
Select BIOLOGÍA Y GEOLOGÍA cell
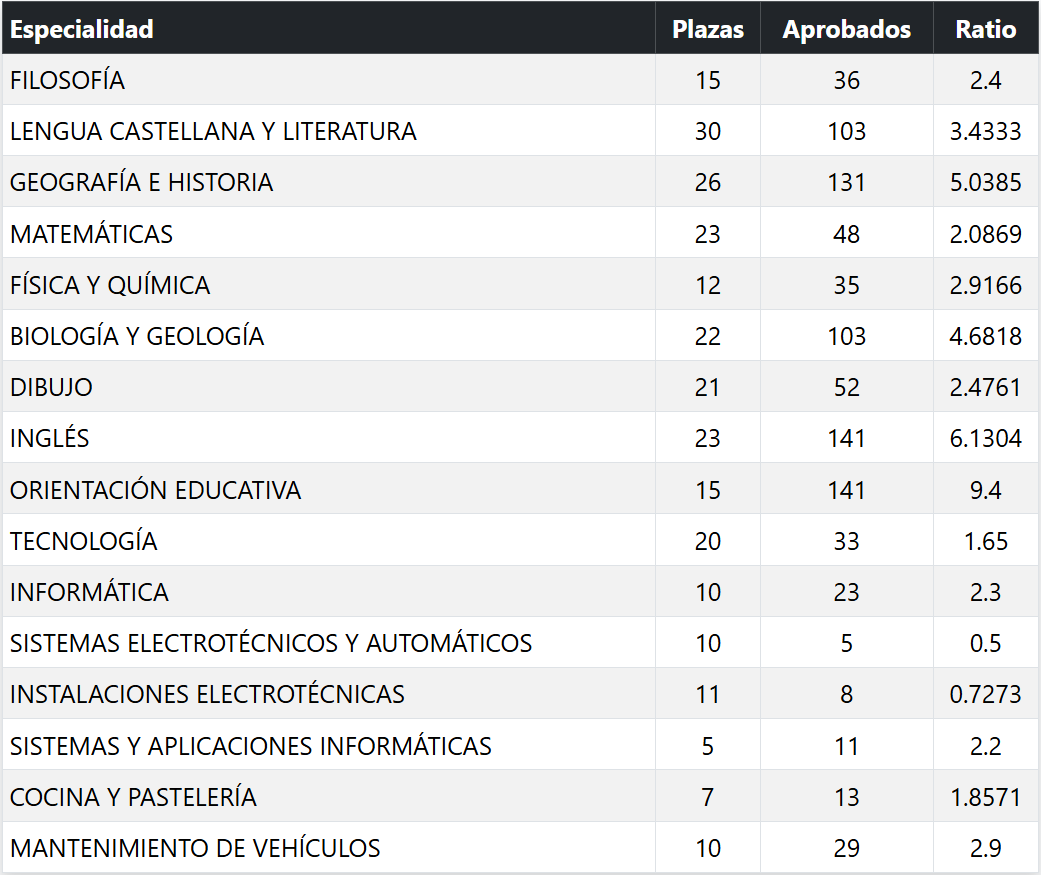[x=137, y=336]
